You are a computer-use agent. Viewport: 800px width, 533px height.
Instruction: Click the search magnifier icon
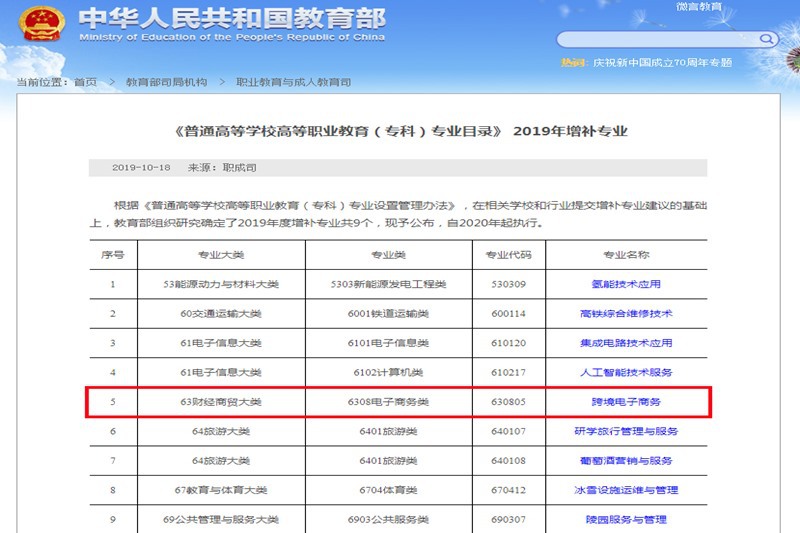pos(767,40)
